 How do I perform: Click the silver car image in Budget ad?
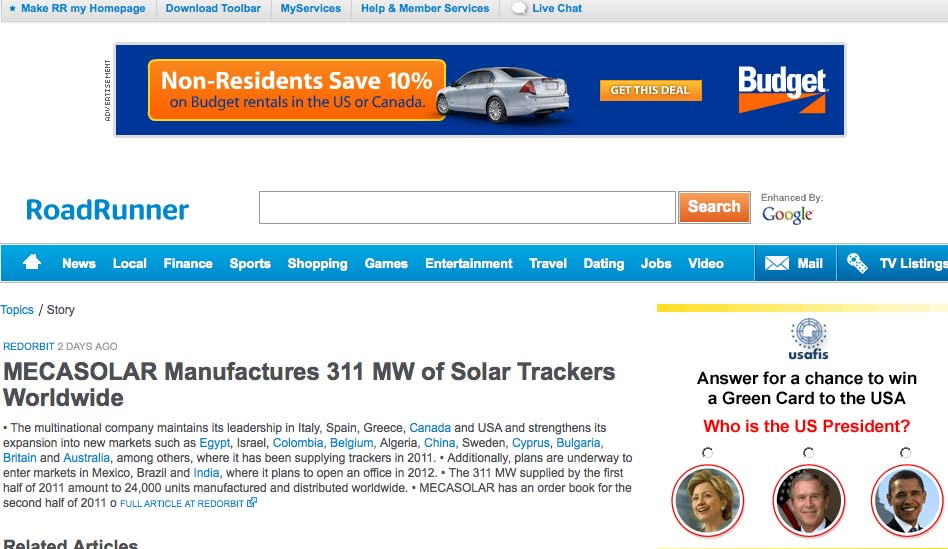tap(503, 94)
